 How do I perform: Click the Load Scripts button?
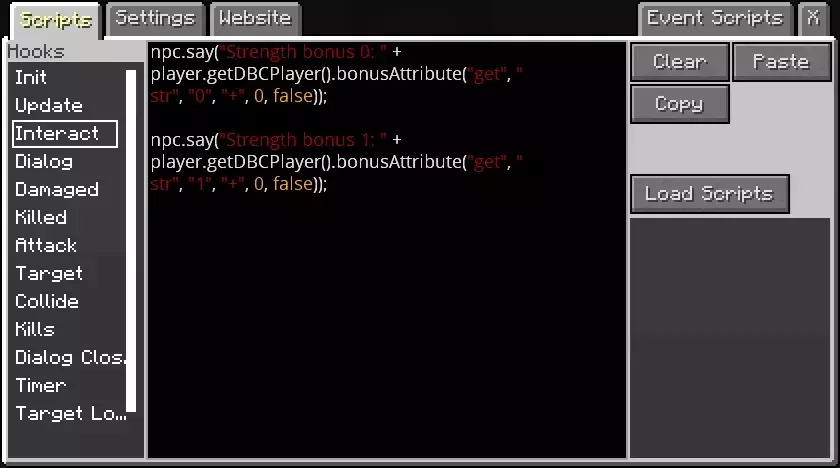[x=709, y=194]
